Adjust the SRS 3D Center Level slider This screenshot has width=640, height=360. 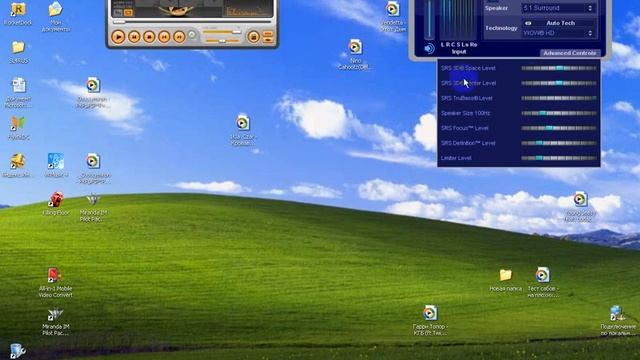(559, 83)
